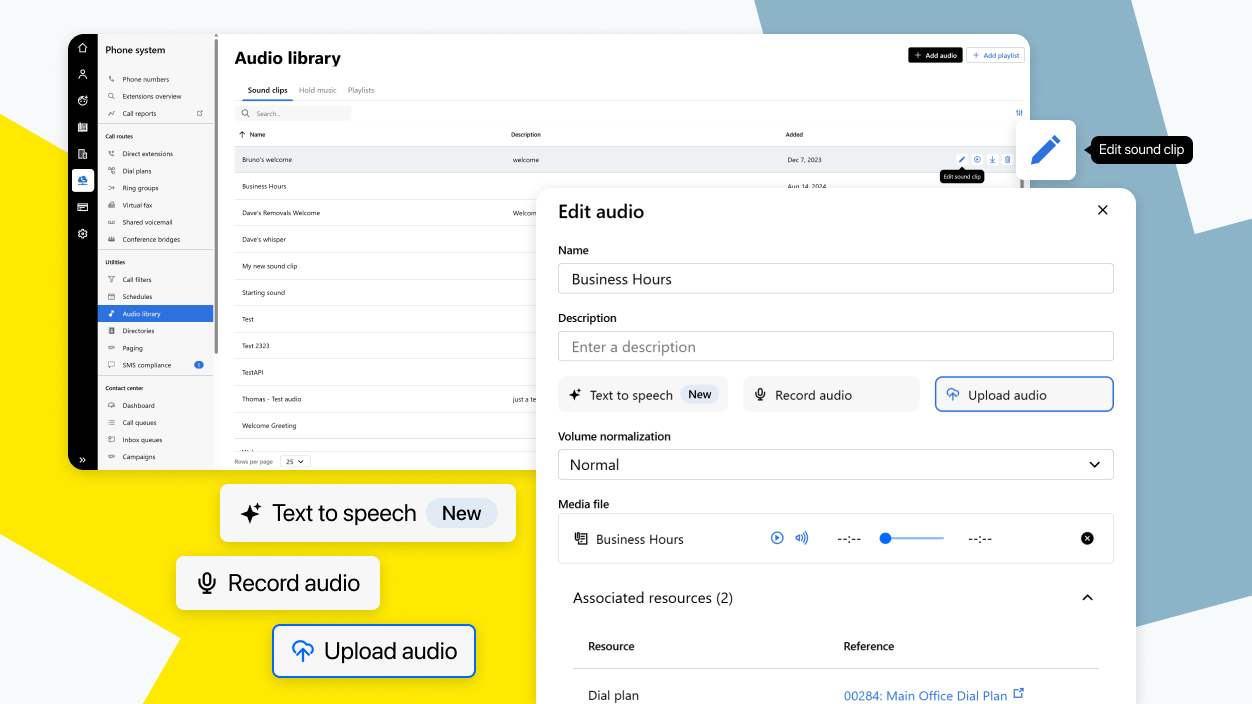Collapse the Associated resources section
1252x704 pixels.
coord(1087,598)
